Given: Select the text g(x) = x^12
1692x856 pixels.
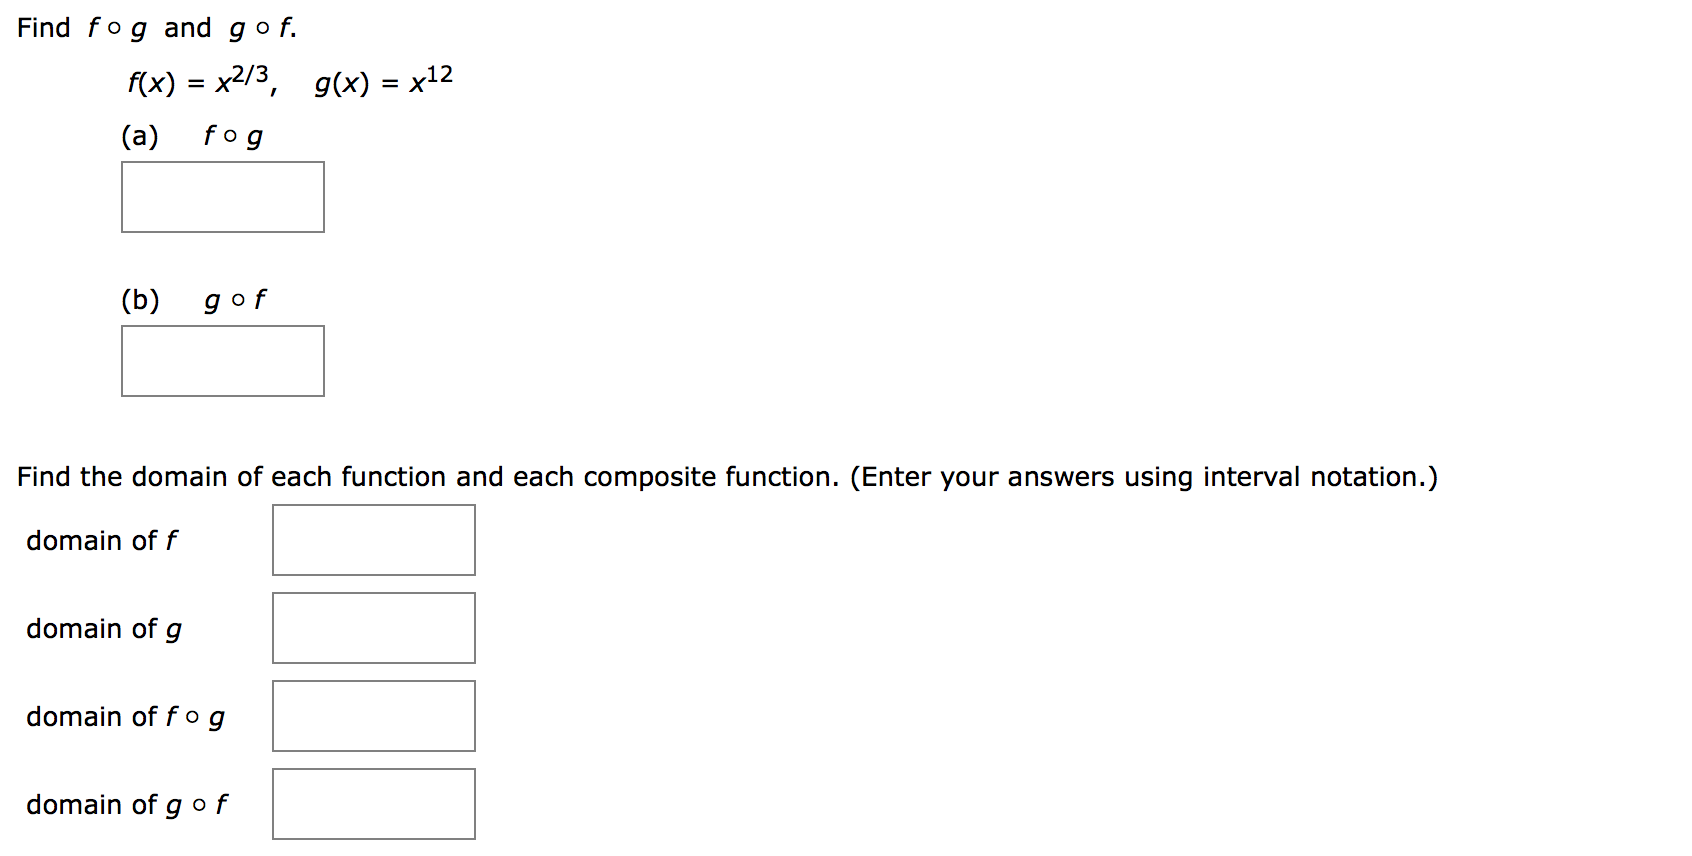Looking at the screenshot, I should [x=381, y=82].
